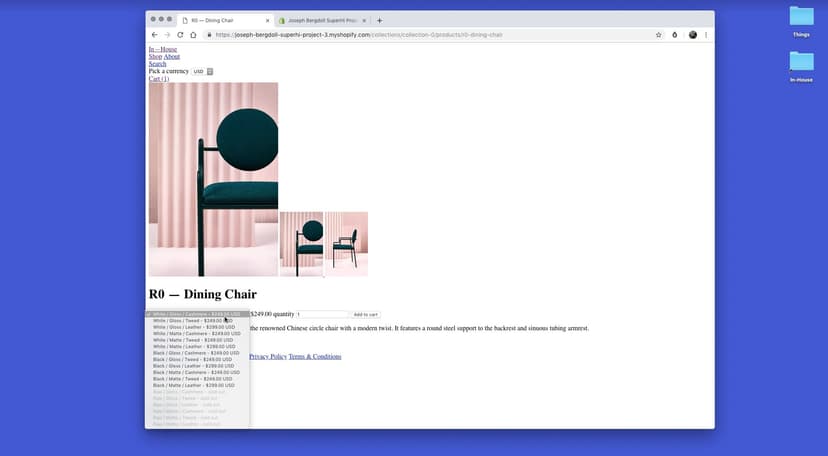Pick the Black / Gloss / Cashmere option
Image resolution: width=828 pixels, height=456 pixels.
coord(196,353)
